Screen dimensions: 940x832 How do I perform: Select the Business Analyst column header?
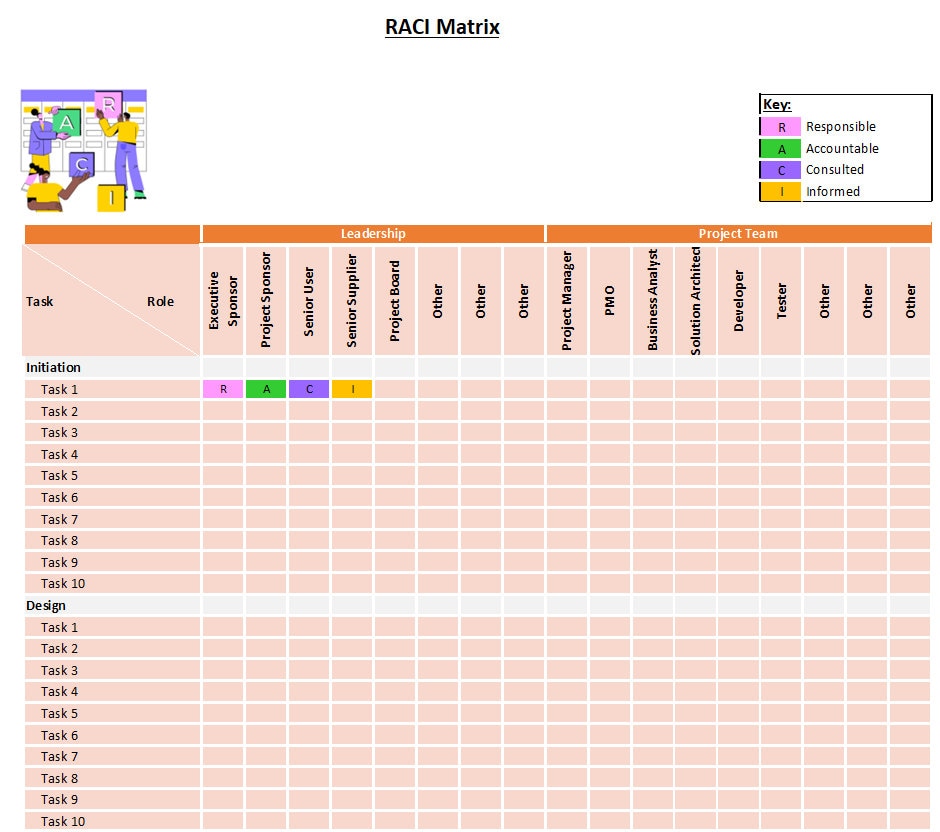click(x=652, y=298)
